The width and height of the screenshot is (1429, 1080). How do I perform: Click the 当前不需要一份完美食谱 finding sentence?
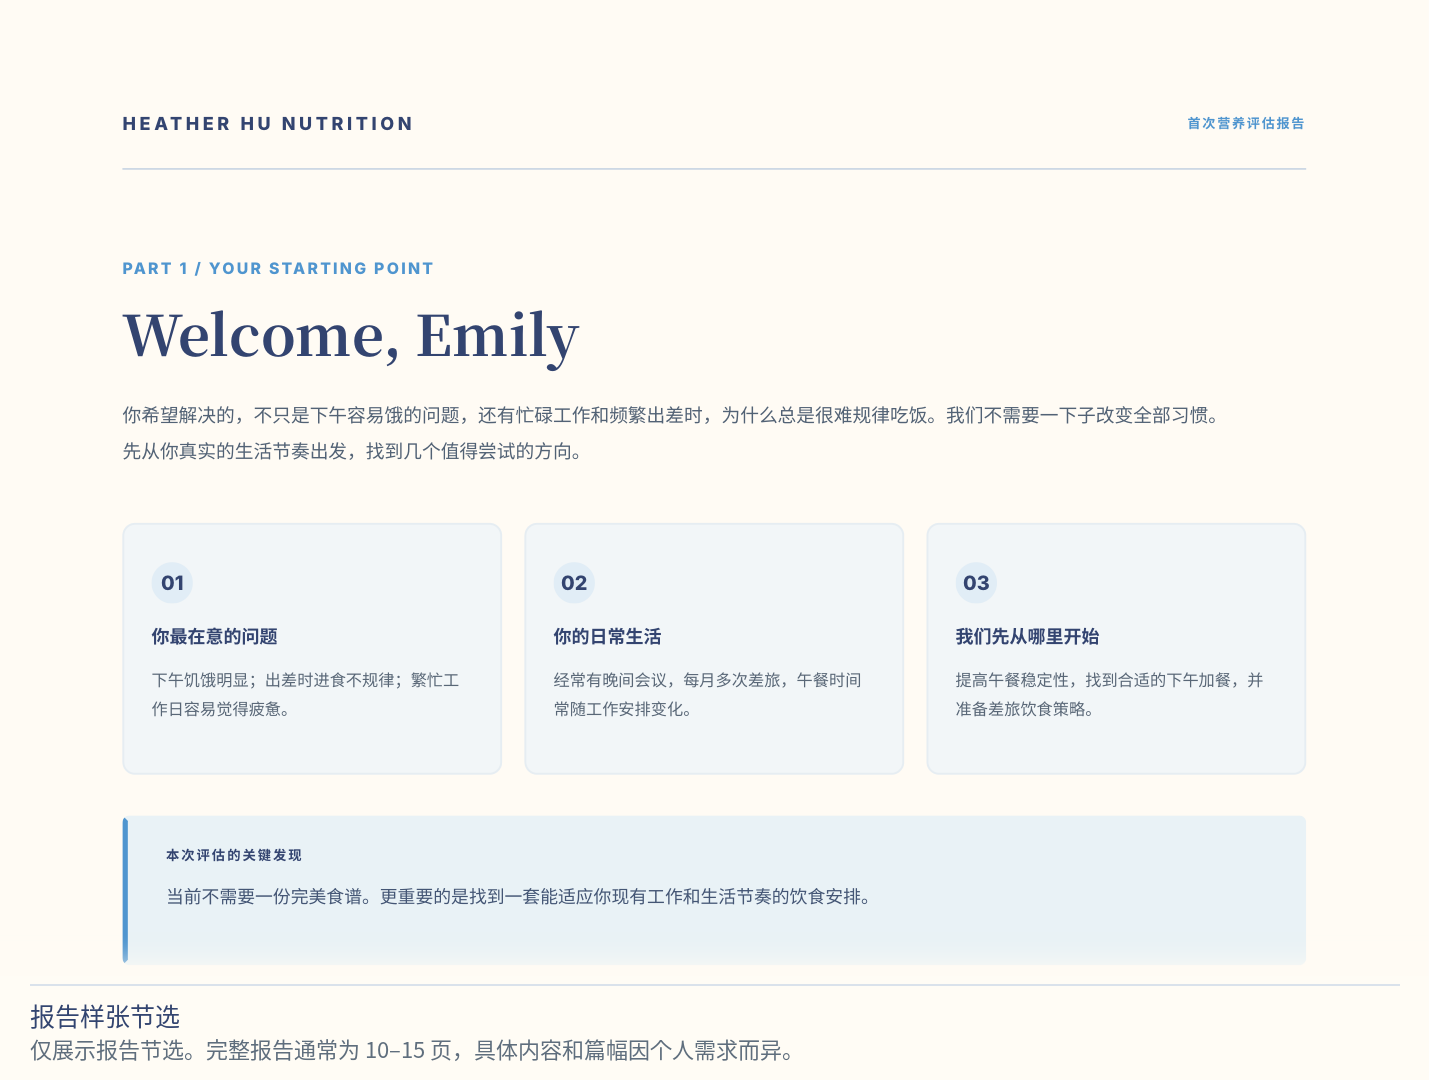point(518,897)
